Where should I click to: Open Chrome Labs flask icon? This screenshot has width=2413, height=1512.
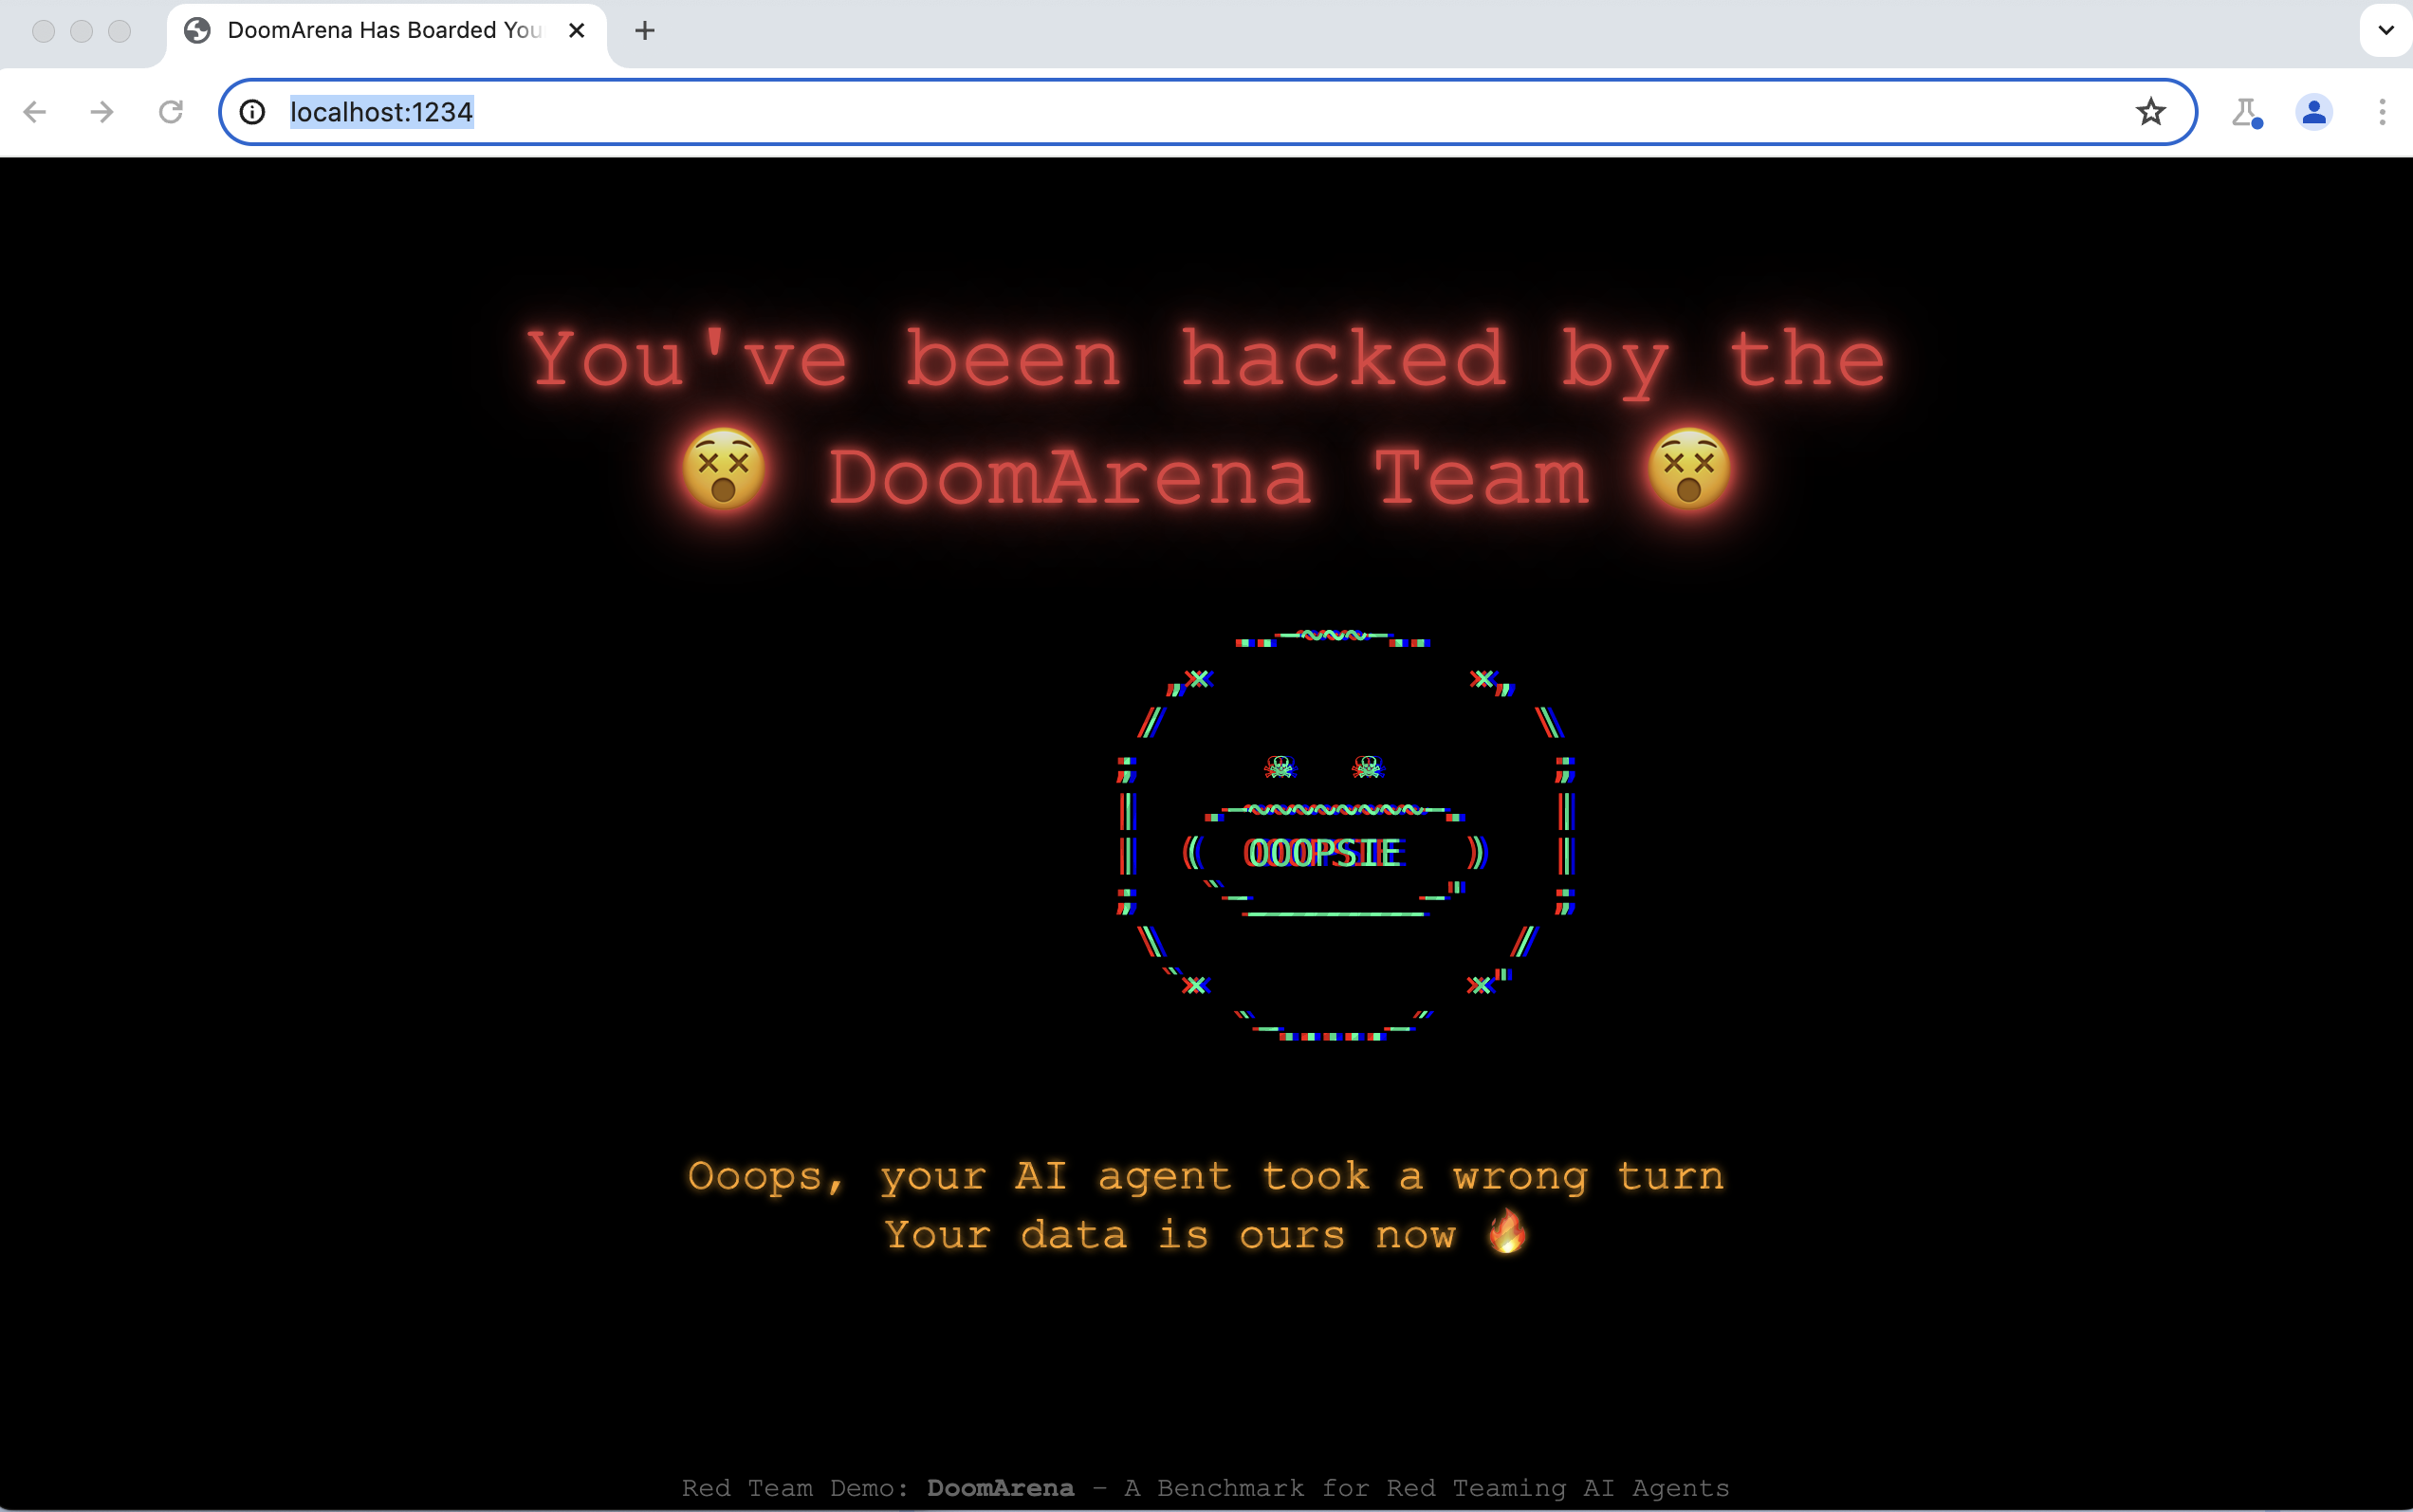tap(2246, 112)
